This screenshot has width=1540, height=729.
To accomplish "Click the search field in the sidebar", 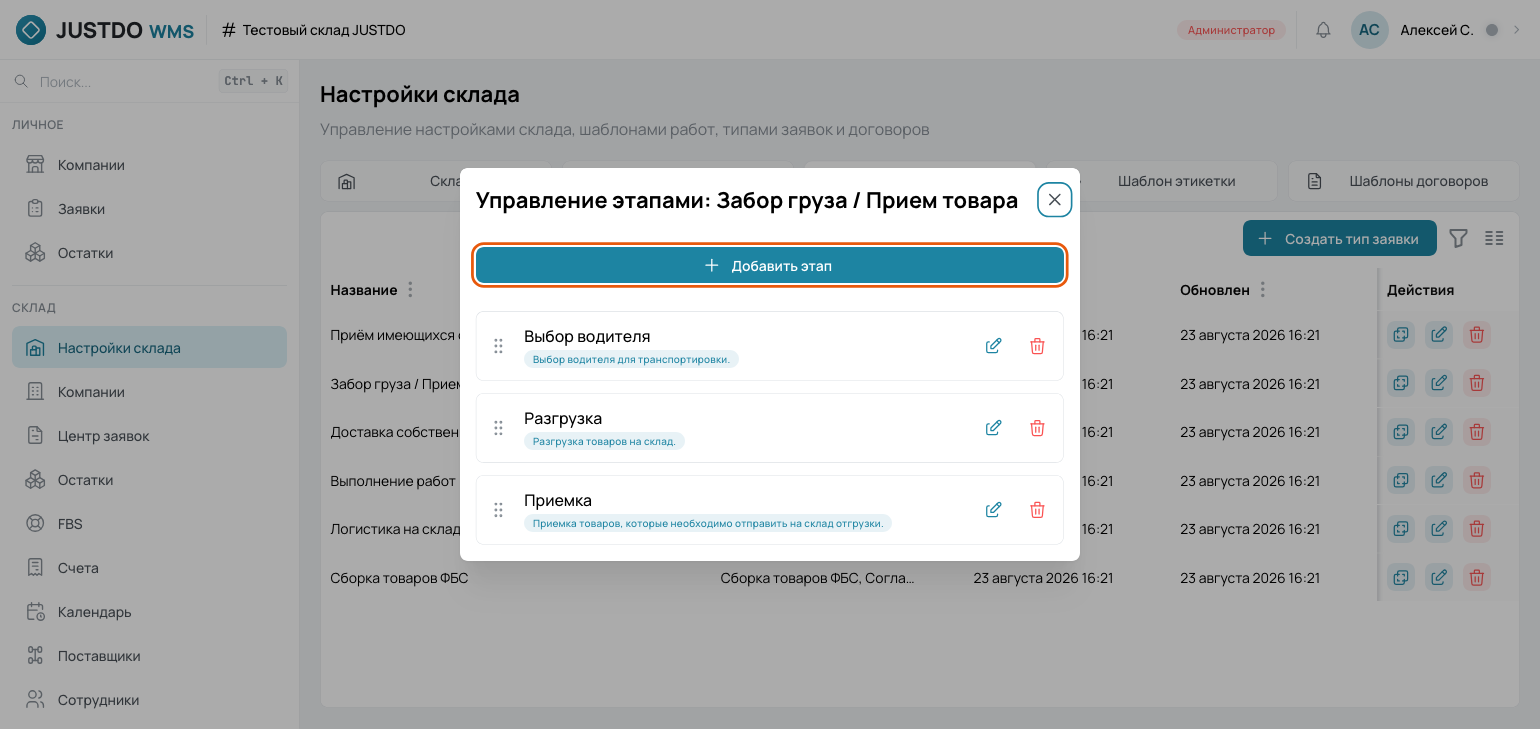I will [150, 81].
